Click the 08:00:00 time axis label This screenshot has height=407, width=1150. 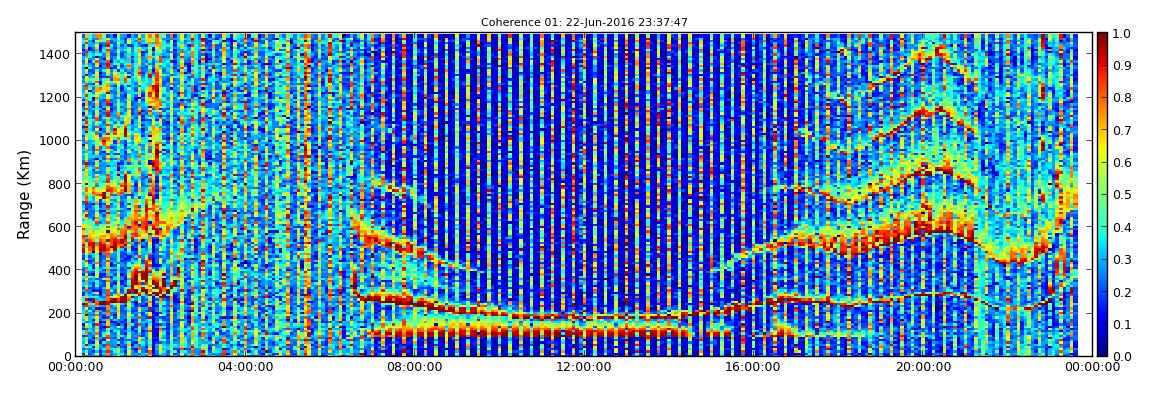413,367
